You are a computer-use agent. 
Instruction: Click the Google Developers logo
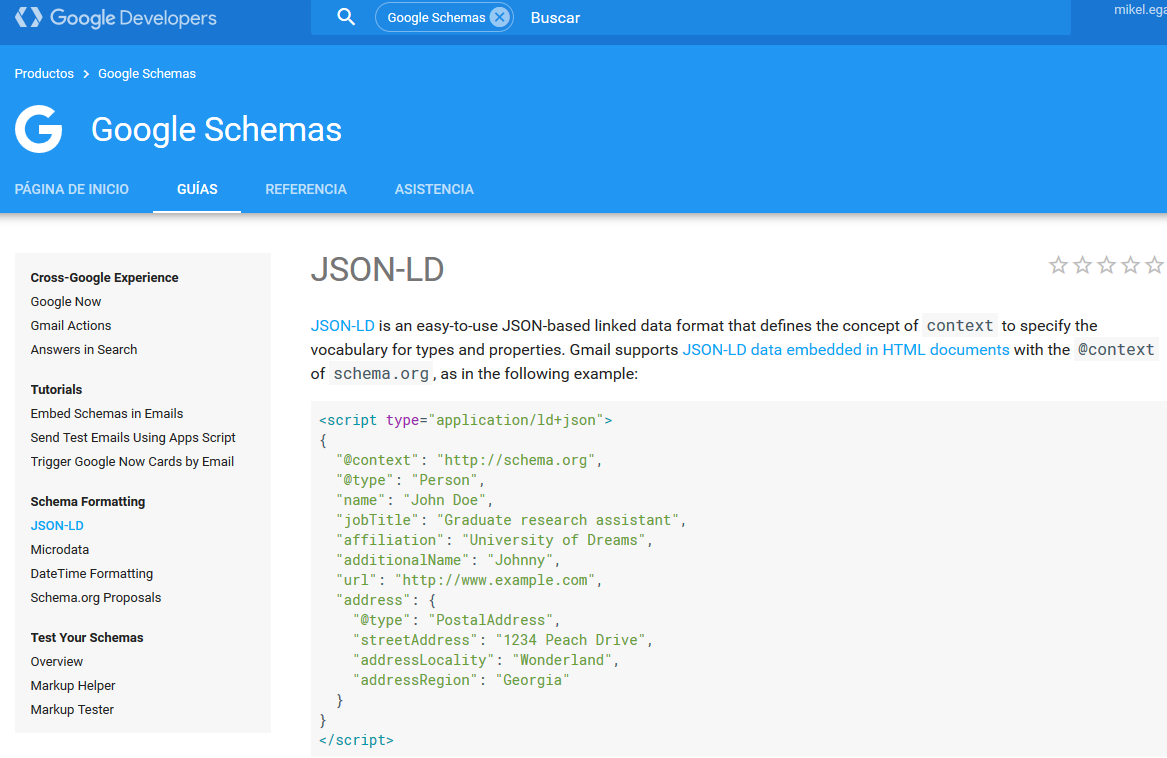[115, 18]
